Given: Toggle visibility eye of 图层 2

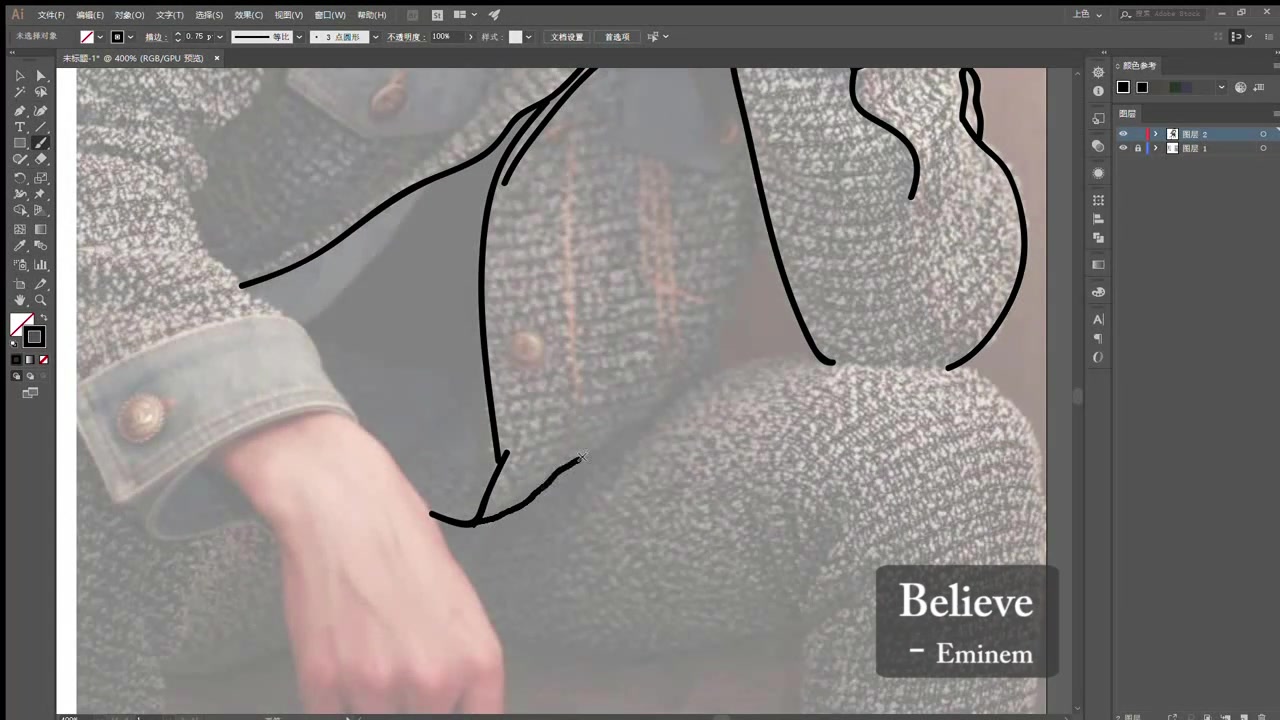Looking at the screenshot, I should pos(1123,134).
